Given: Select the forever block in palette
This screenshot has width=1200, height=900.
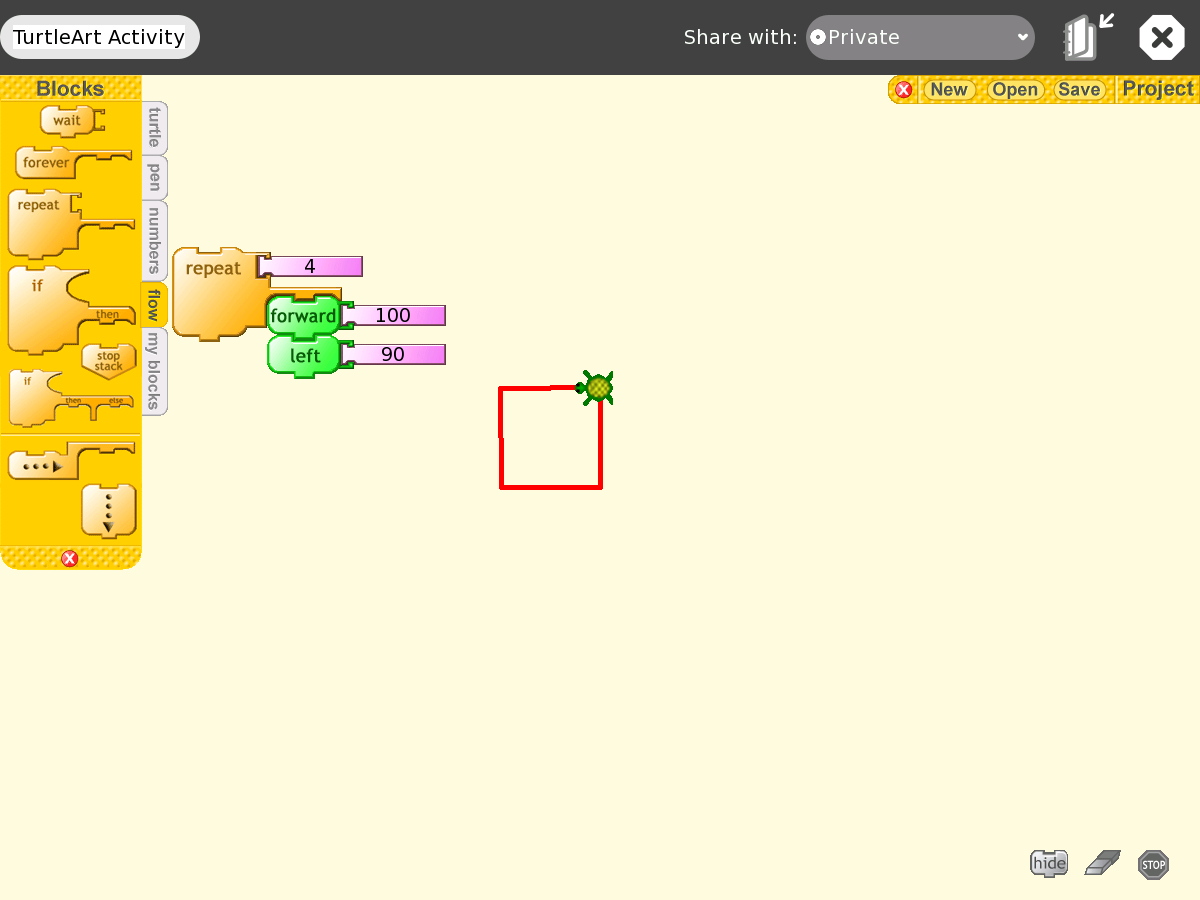Looking at the screenshot, I should click(47, 162).
